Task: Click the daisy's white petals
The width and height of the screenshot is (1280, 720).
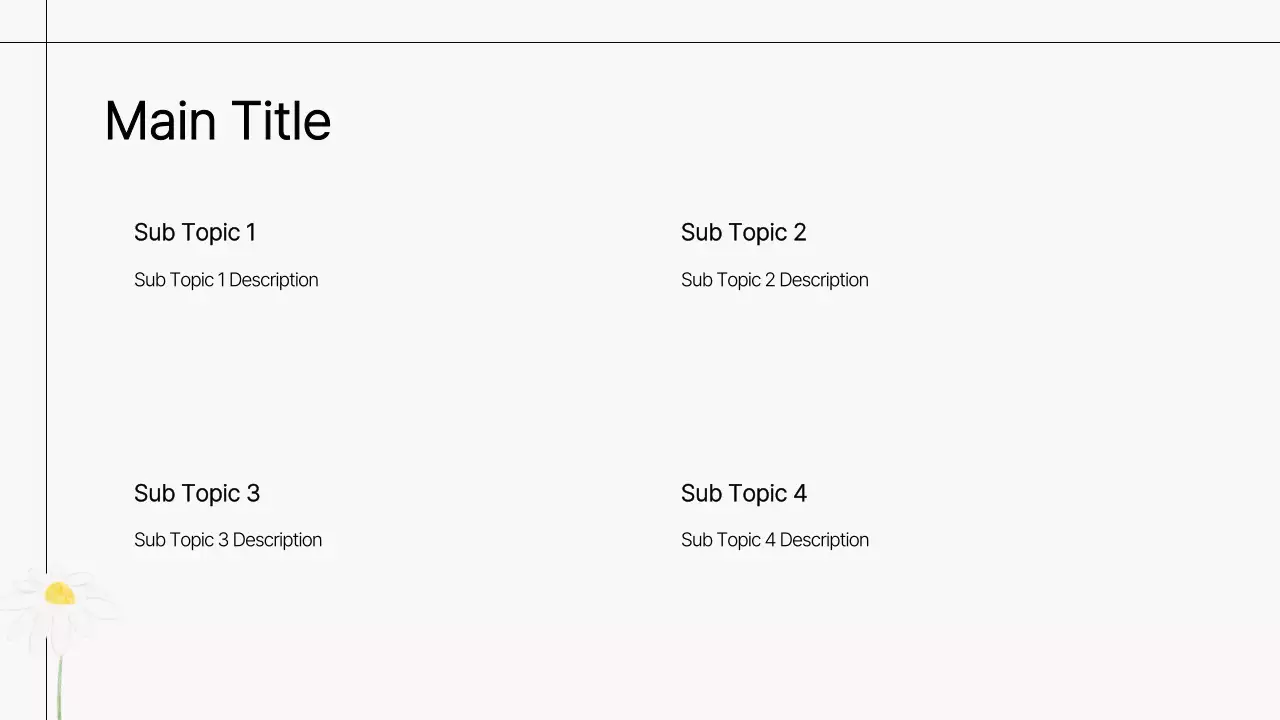Action: [x=88, y=612]
